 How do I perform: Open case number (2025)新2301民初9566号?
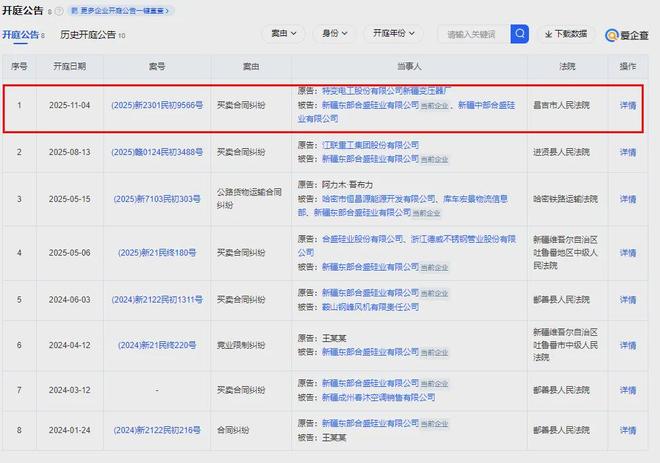click(x=157, y=105)
